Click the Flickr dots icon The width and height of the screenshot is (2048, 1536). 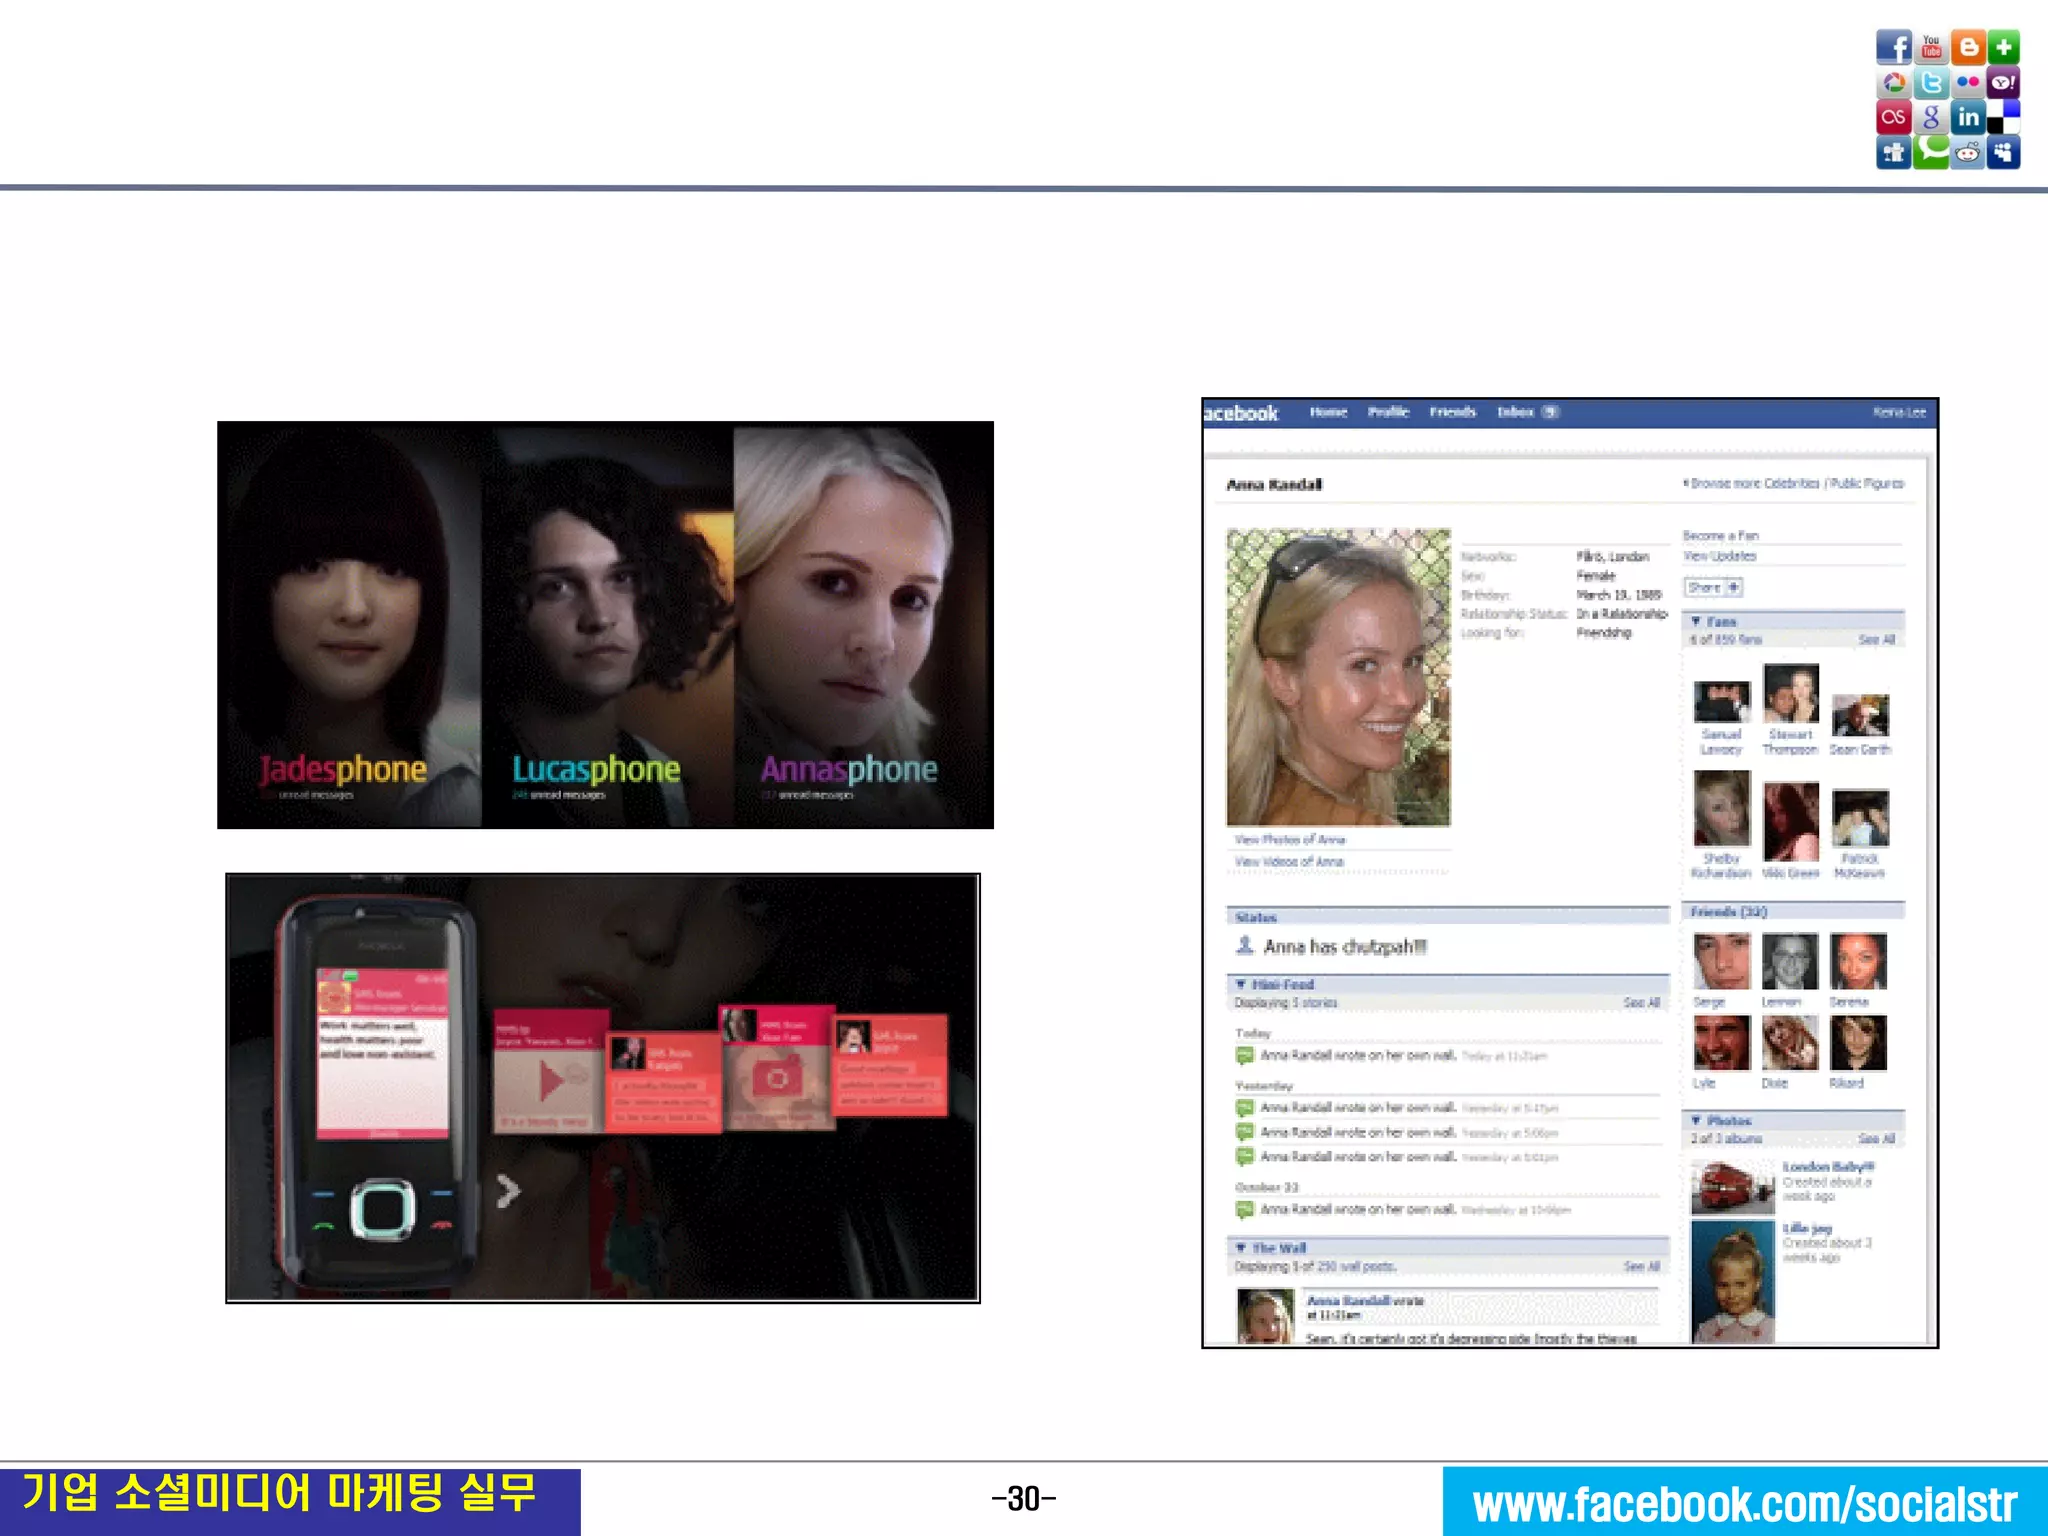pos(1968,83)
